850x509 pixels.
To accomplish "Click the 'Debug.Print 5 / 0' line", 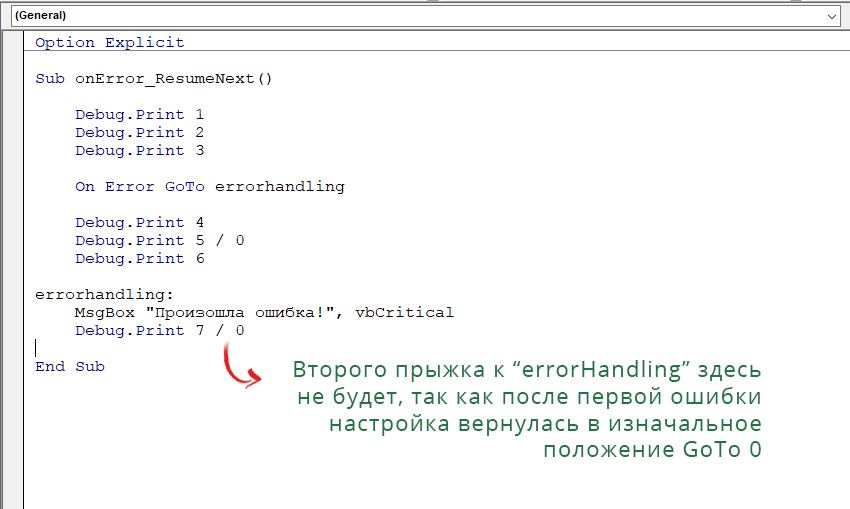I will click(x=159, y=240).
